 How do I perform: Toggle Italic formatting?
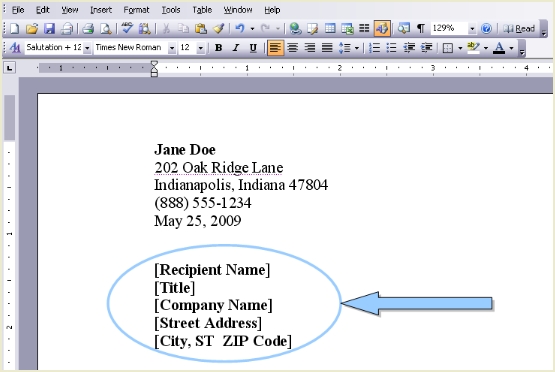click(236, 47)
